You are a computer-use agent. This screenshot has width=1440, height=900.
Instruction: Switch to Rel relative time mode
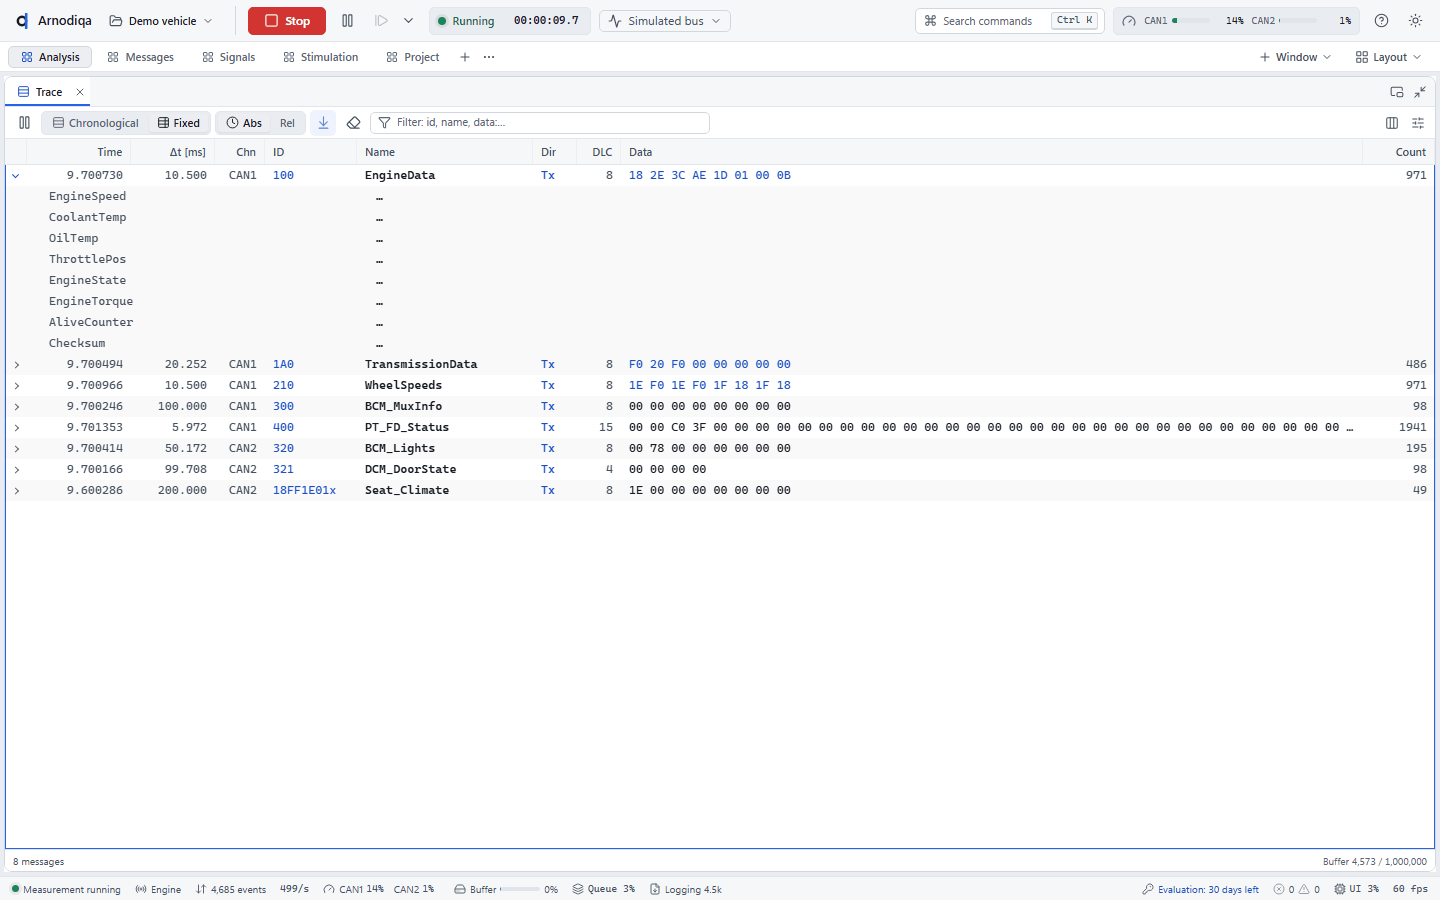[287, 123]
